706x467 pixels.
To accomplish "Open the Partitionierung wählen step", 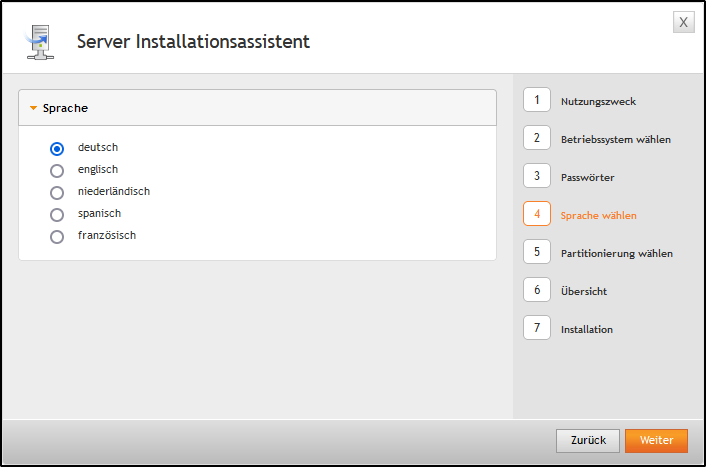I will [616, 253].
